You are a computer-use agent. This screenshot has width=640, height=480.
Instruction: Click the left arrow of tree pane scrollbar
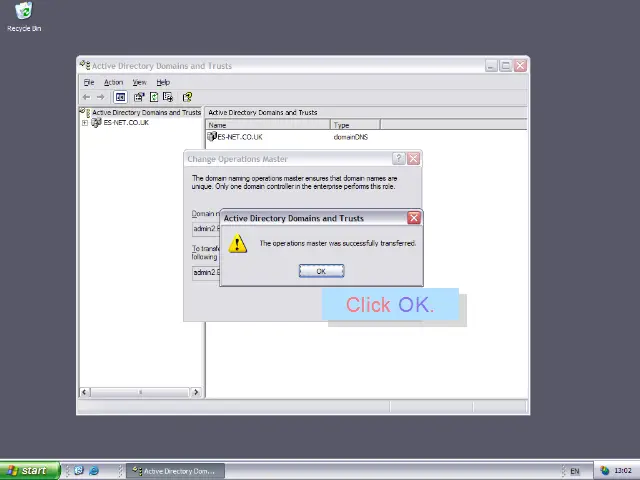(x=84, y=392)
